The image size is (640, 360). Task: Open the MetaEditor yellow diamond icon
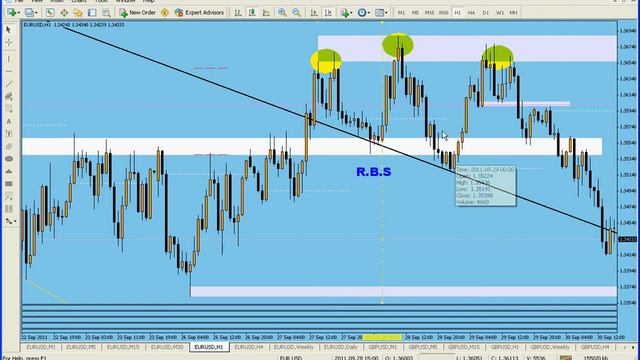tap(165, 13)
